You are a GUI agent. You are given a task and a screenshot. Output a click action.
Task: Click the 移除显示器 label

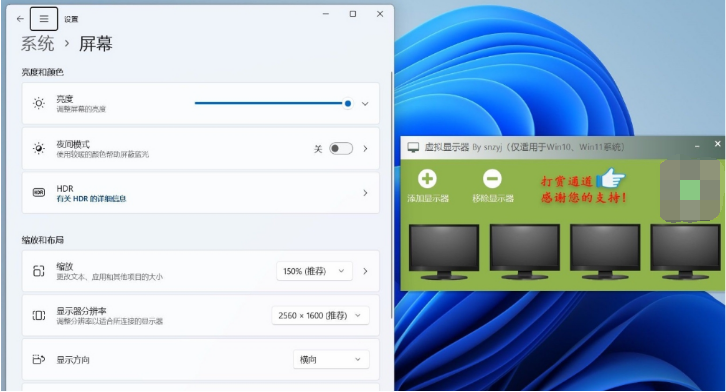point(493,199)
